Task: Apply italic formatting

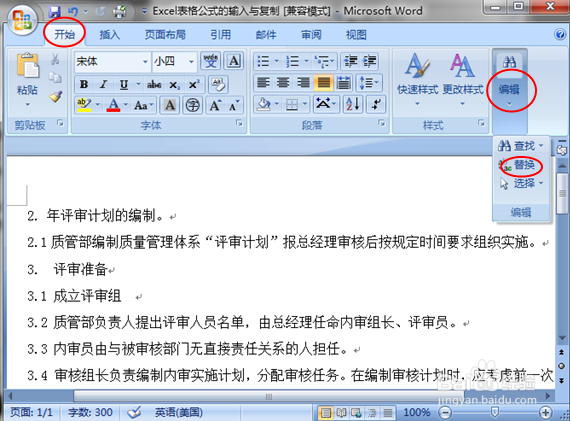Action: pyautogui.click(x=104, y=85)
